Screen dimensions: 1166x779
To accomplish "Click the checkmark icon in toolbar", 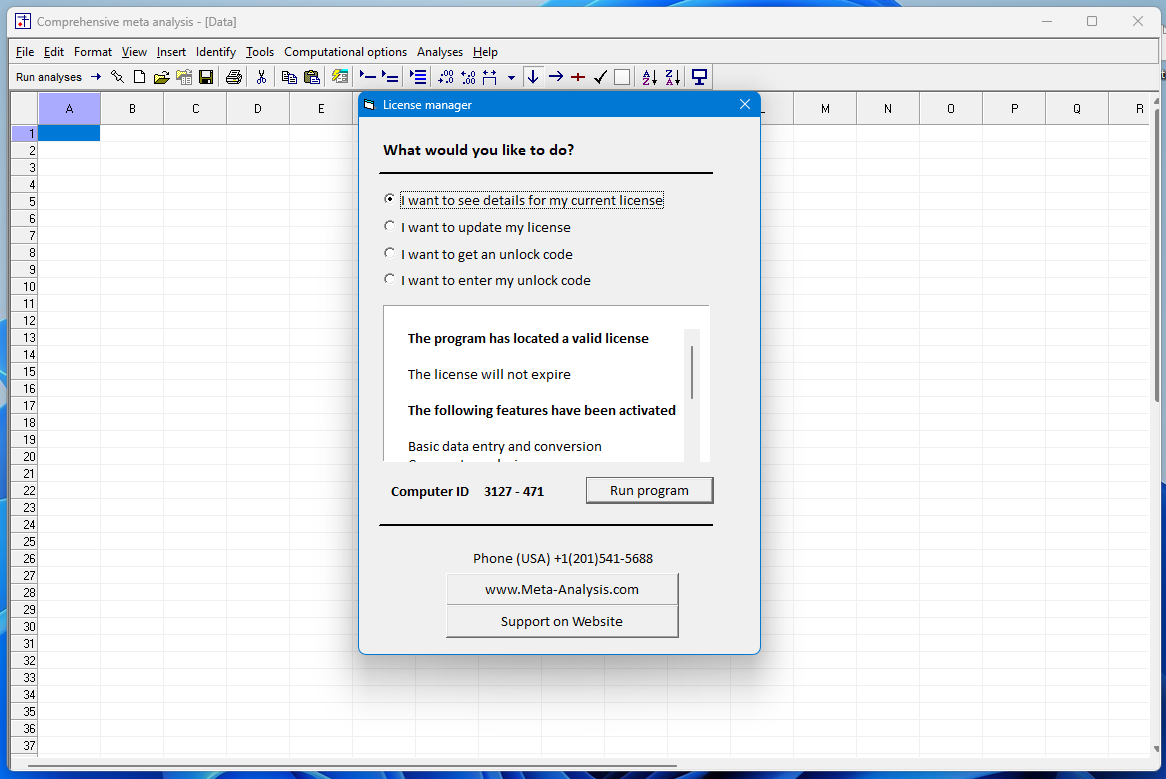I will coord(600,77).
